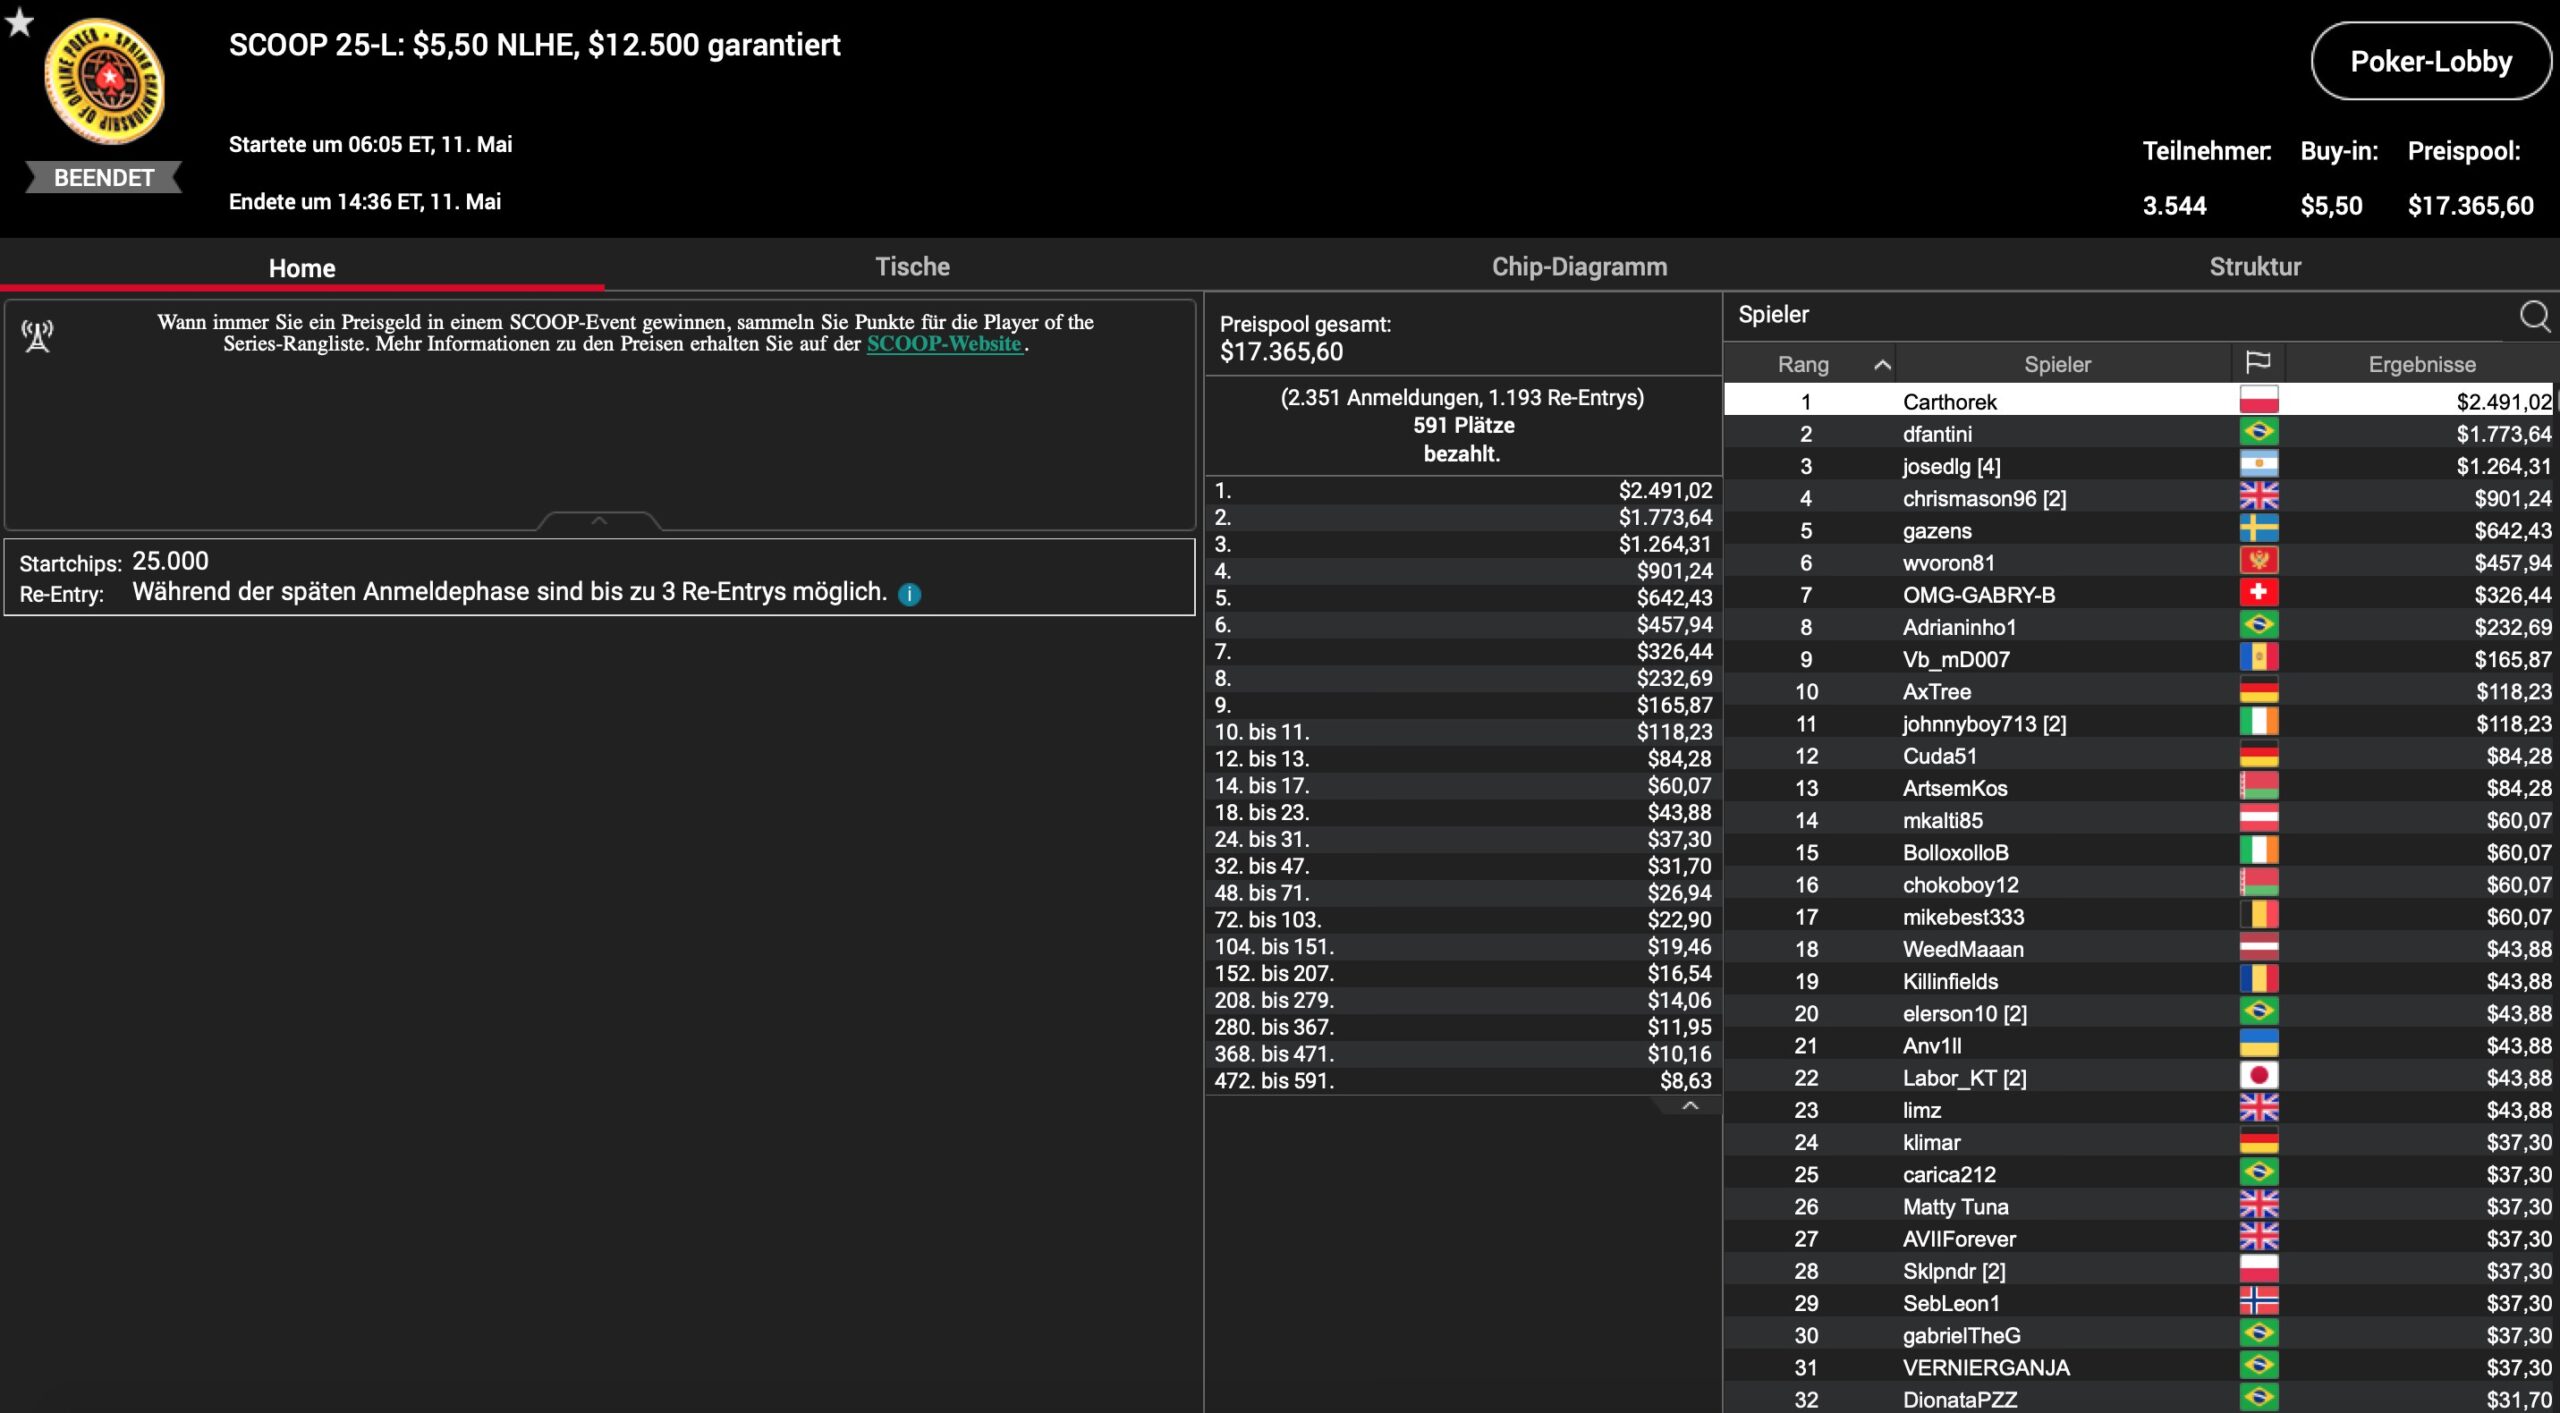This screenshot has height=1413, width=2560.
Task: Open player search magnifier icon
Action: tap(2534, 316)
